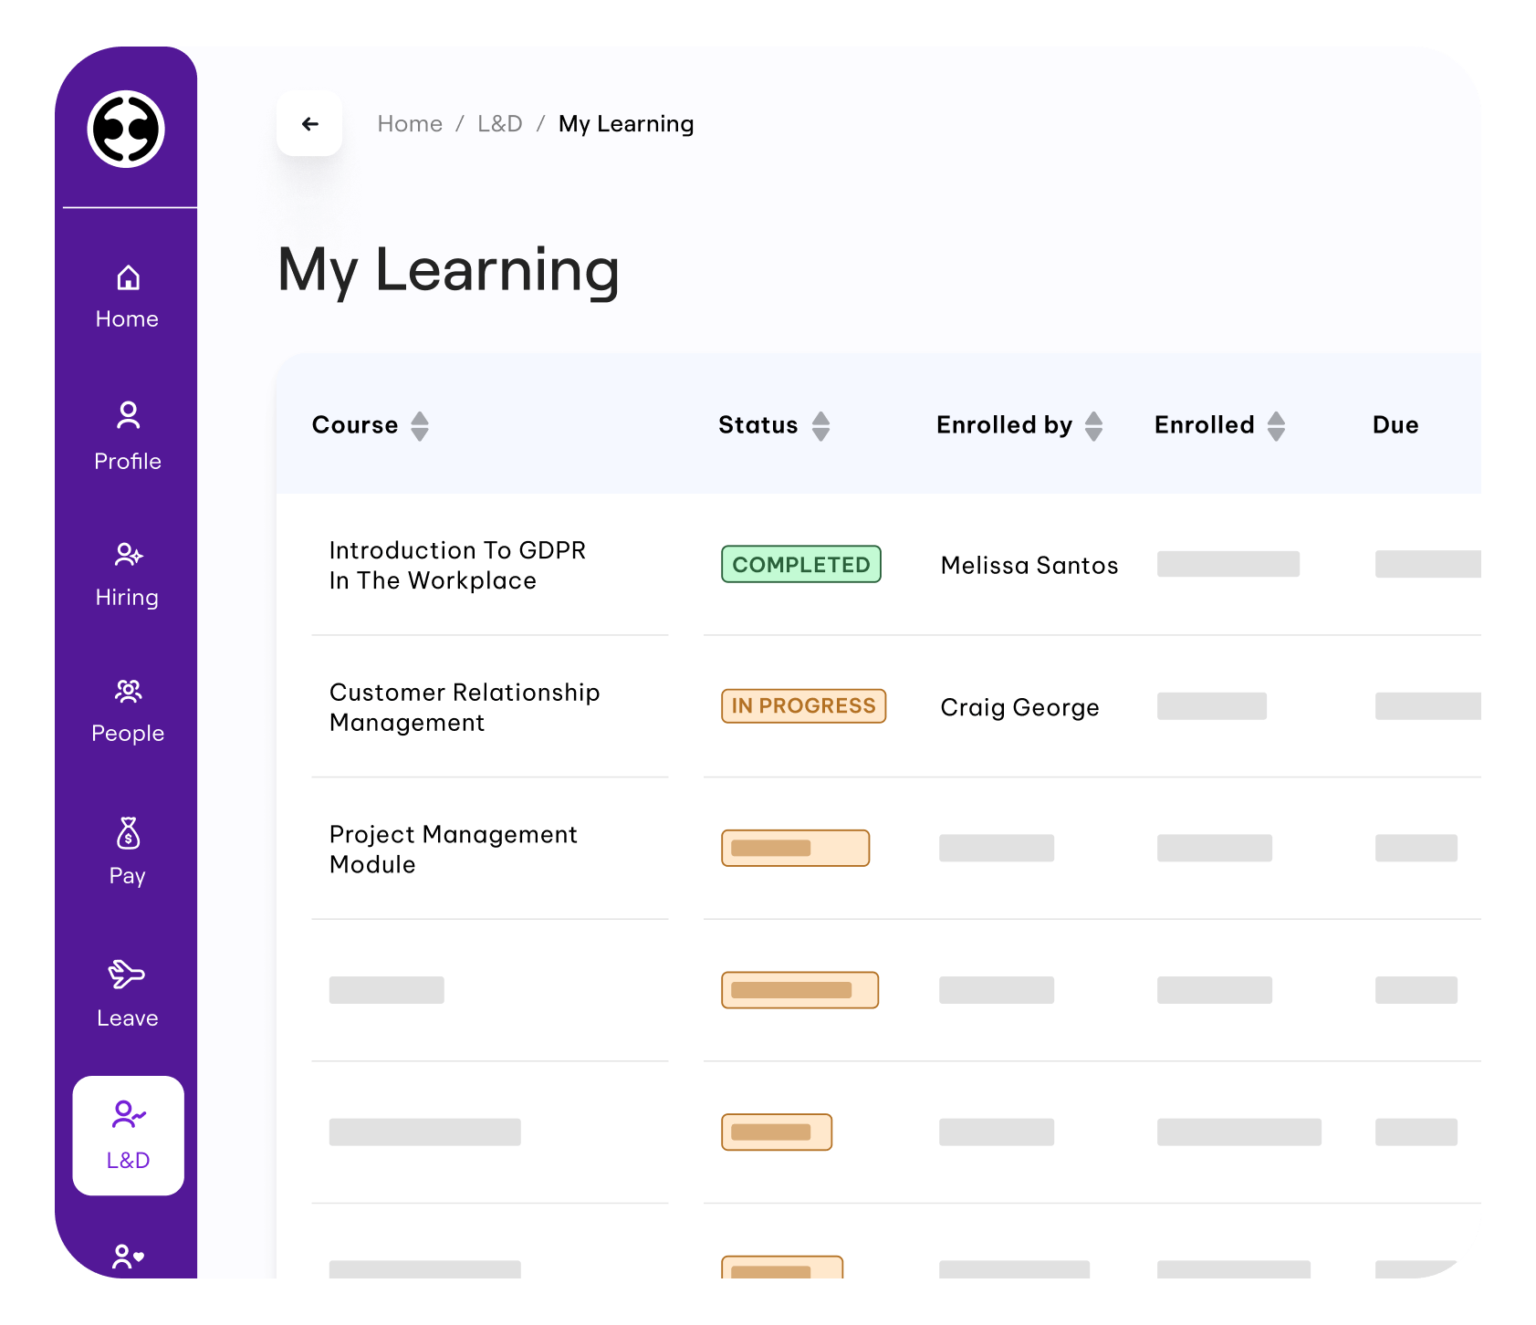1536x1325 pixels.
Task: Sort courses by Status column
Action: tap(820, 425)
